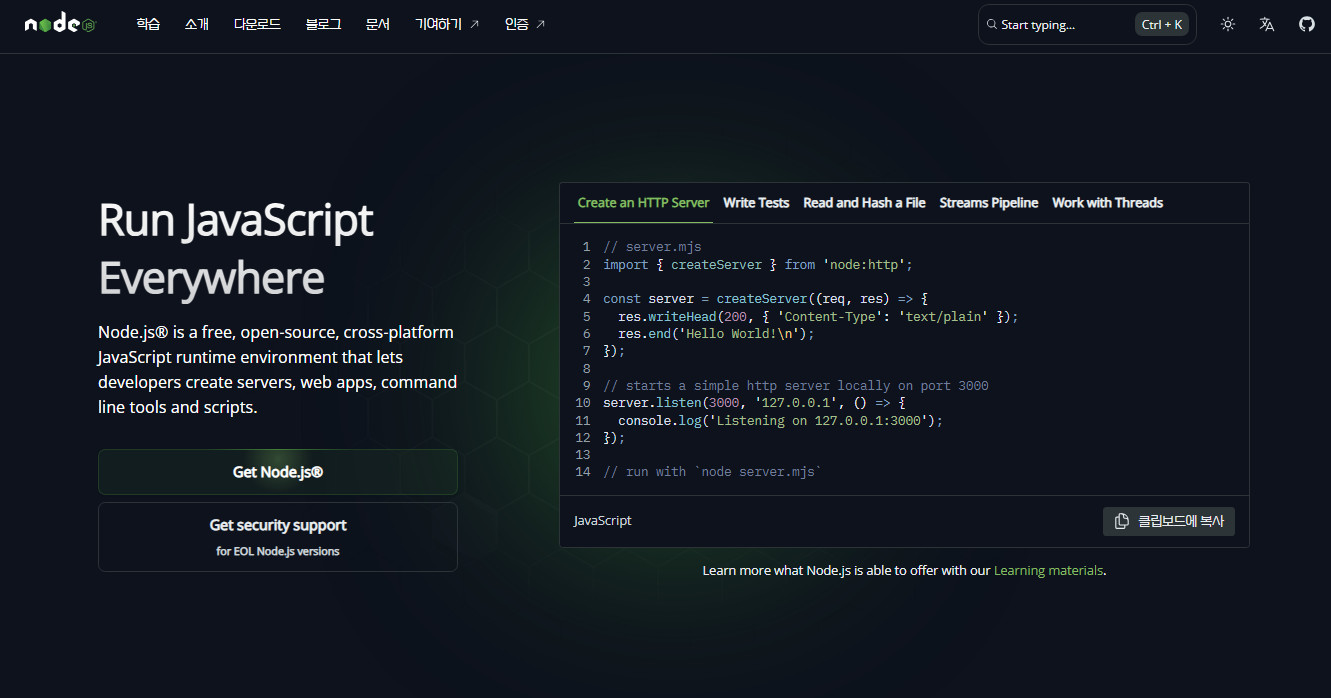
Task: Focus the Start typing search field
Action: 1087,24
